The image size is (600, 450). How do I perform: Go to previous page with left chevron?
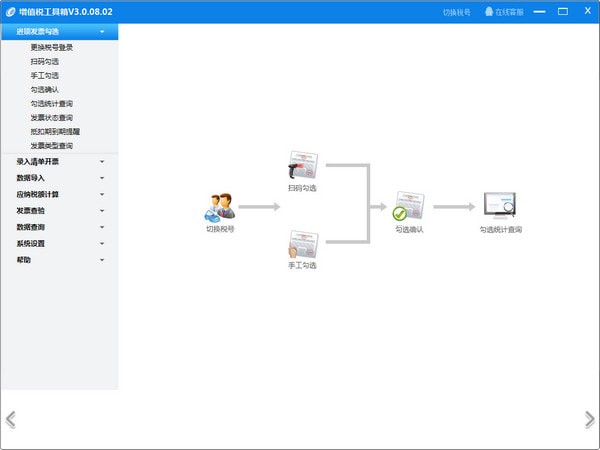click(x=11, y=420)
